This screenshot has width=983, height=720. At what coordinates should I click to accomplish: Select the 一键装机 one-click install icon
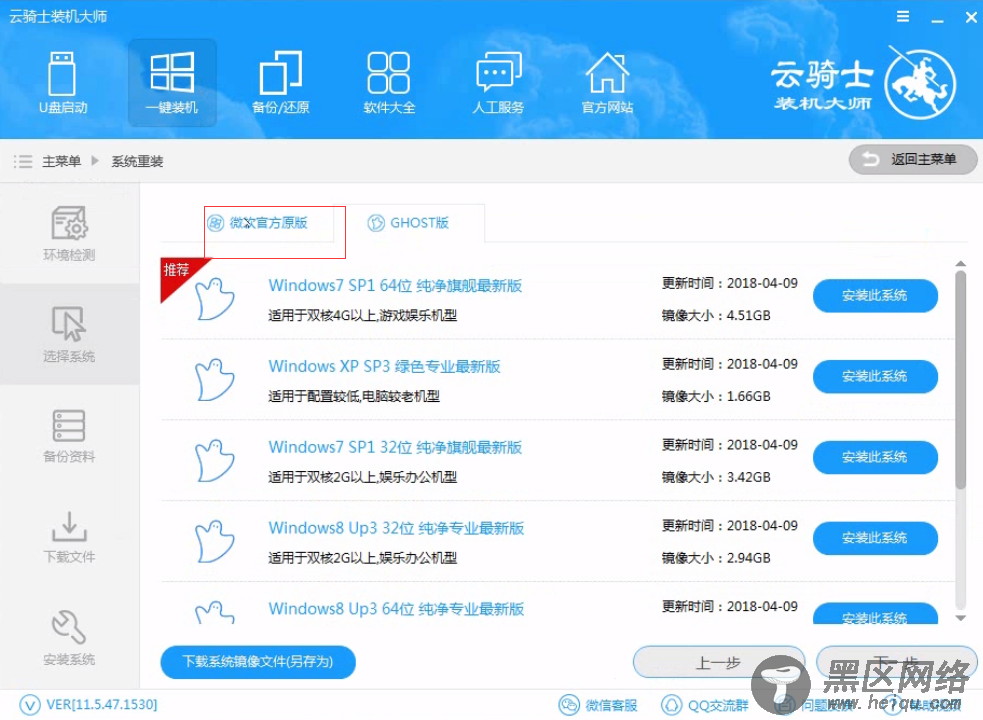[172, 83]
